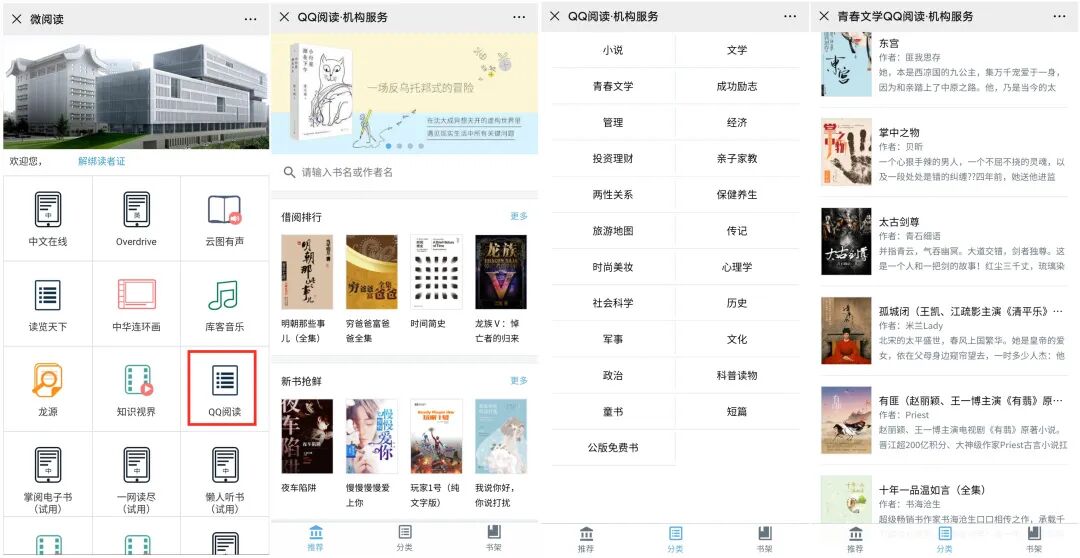Click the 太古剑尊 cover image
The image size is (1080, 558).
pyautogui.click(x=847, y=241)
